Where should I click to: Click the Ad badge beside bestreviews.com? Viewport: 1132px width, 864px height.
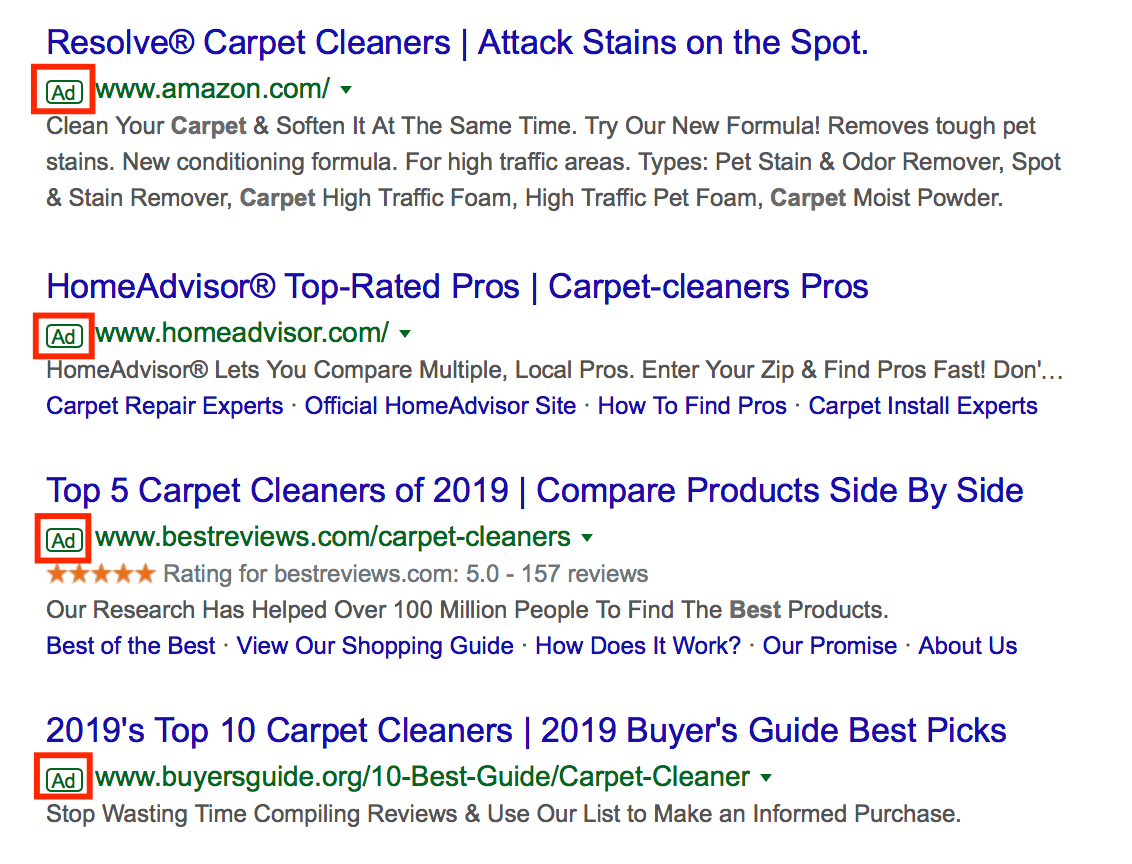(63, 540)
